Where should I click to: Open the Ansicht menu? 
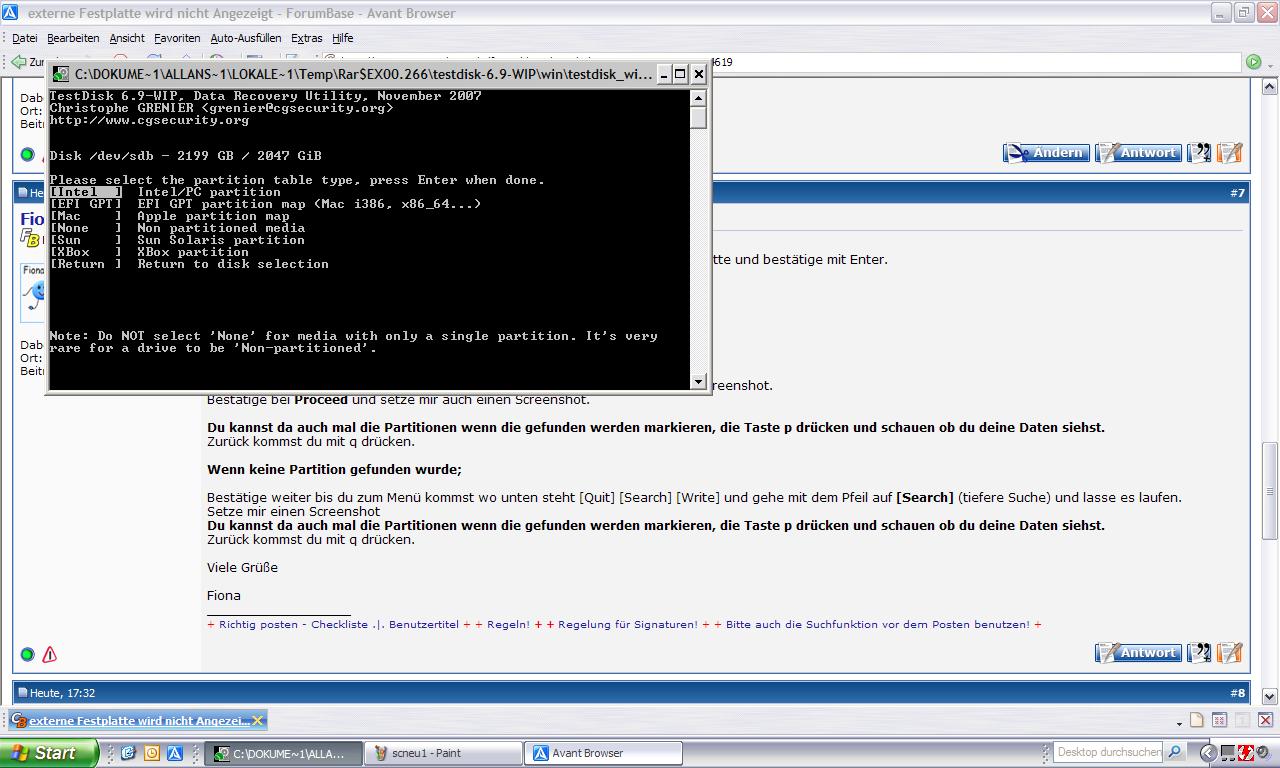tap(127, 38)
